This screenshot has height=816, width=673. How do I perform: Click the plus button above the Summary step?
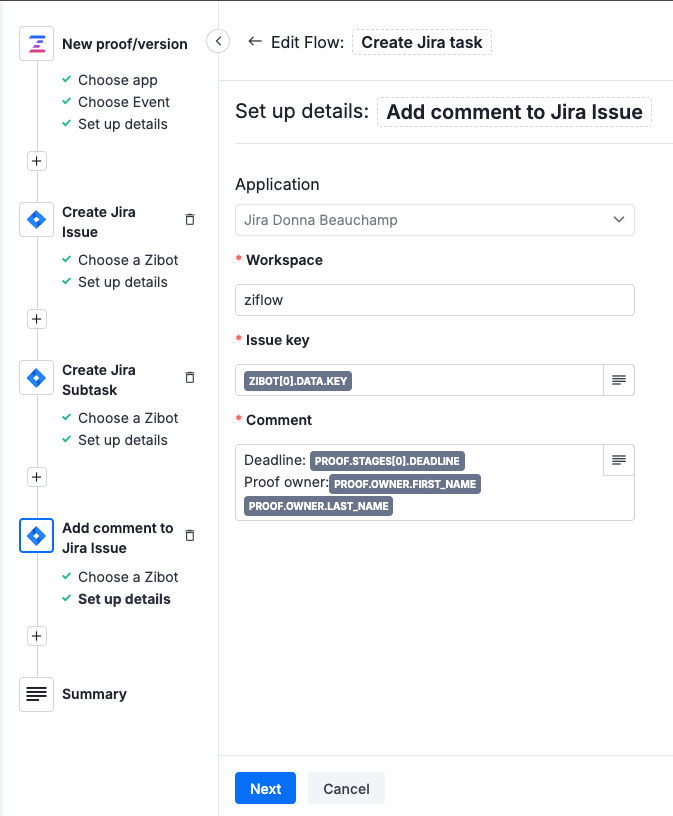[x=36, y=636]
